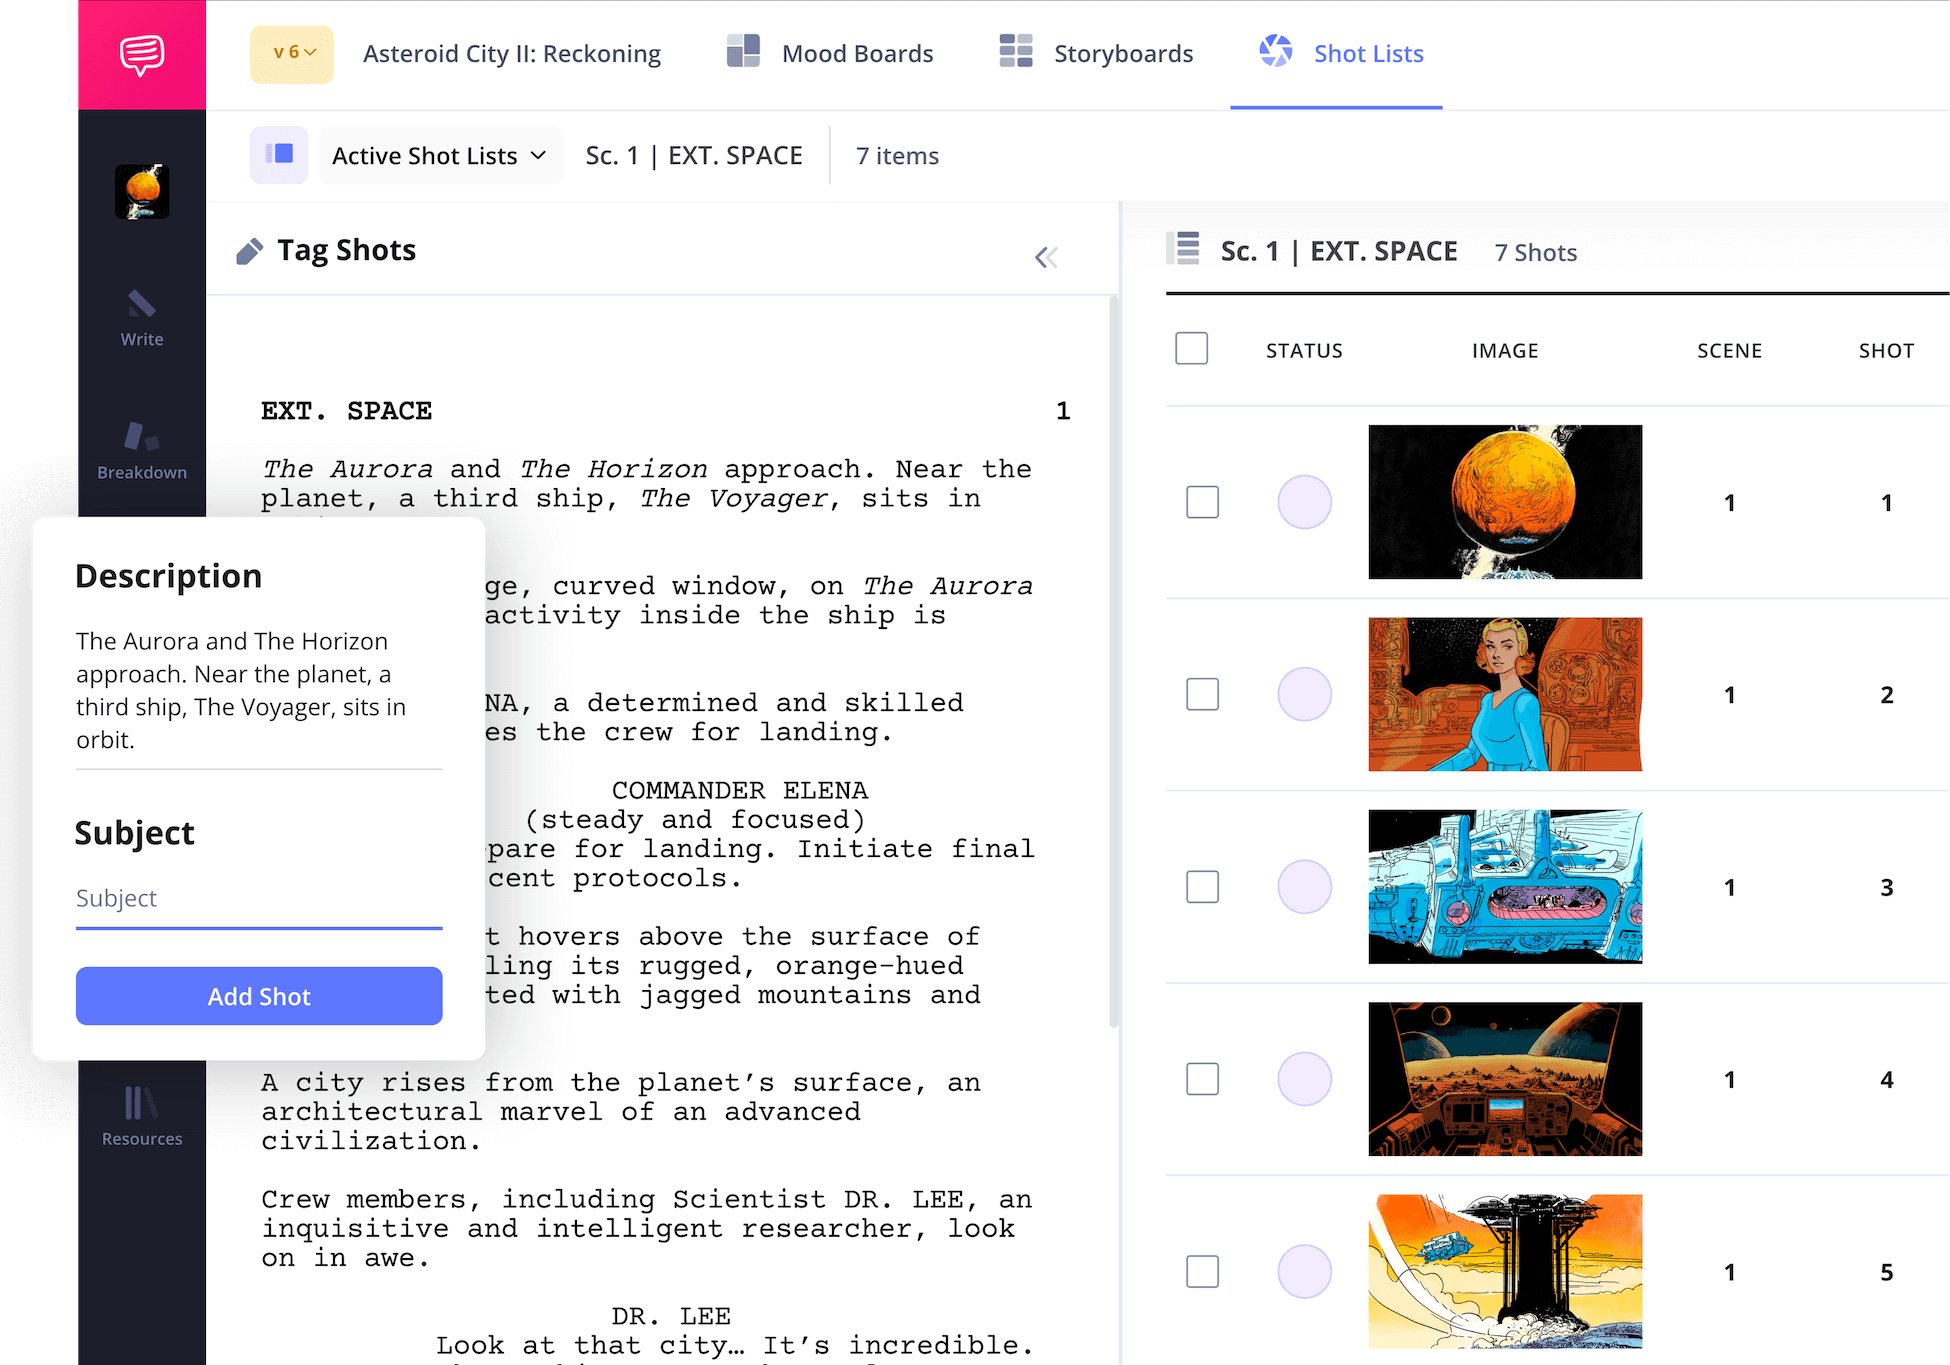Screen dimensions: 1950x1365
Task: Sort by the STATUS column header
Action: pyautogui.click(x=1304, y=351)
